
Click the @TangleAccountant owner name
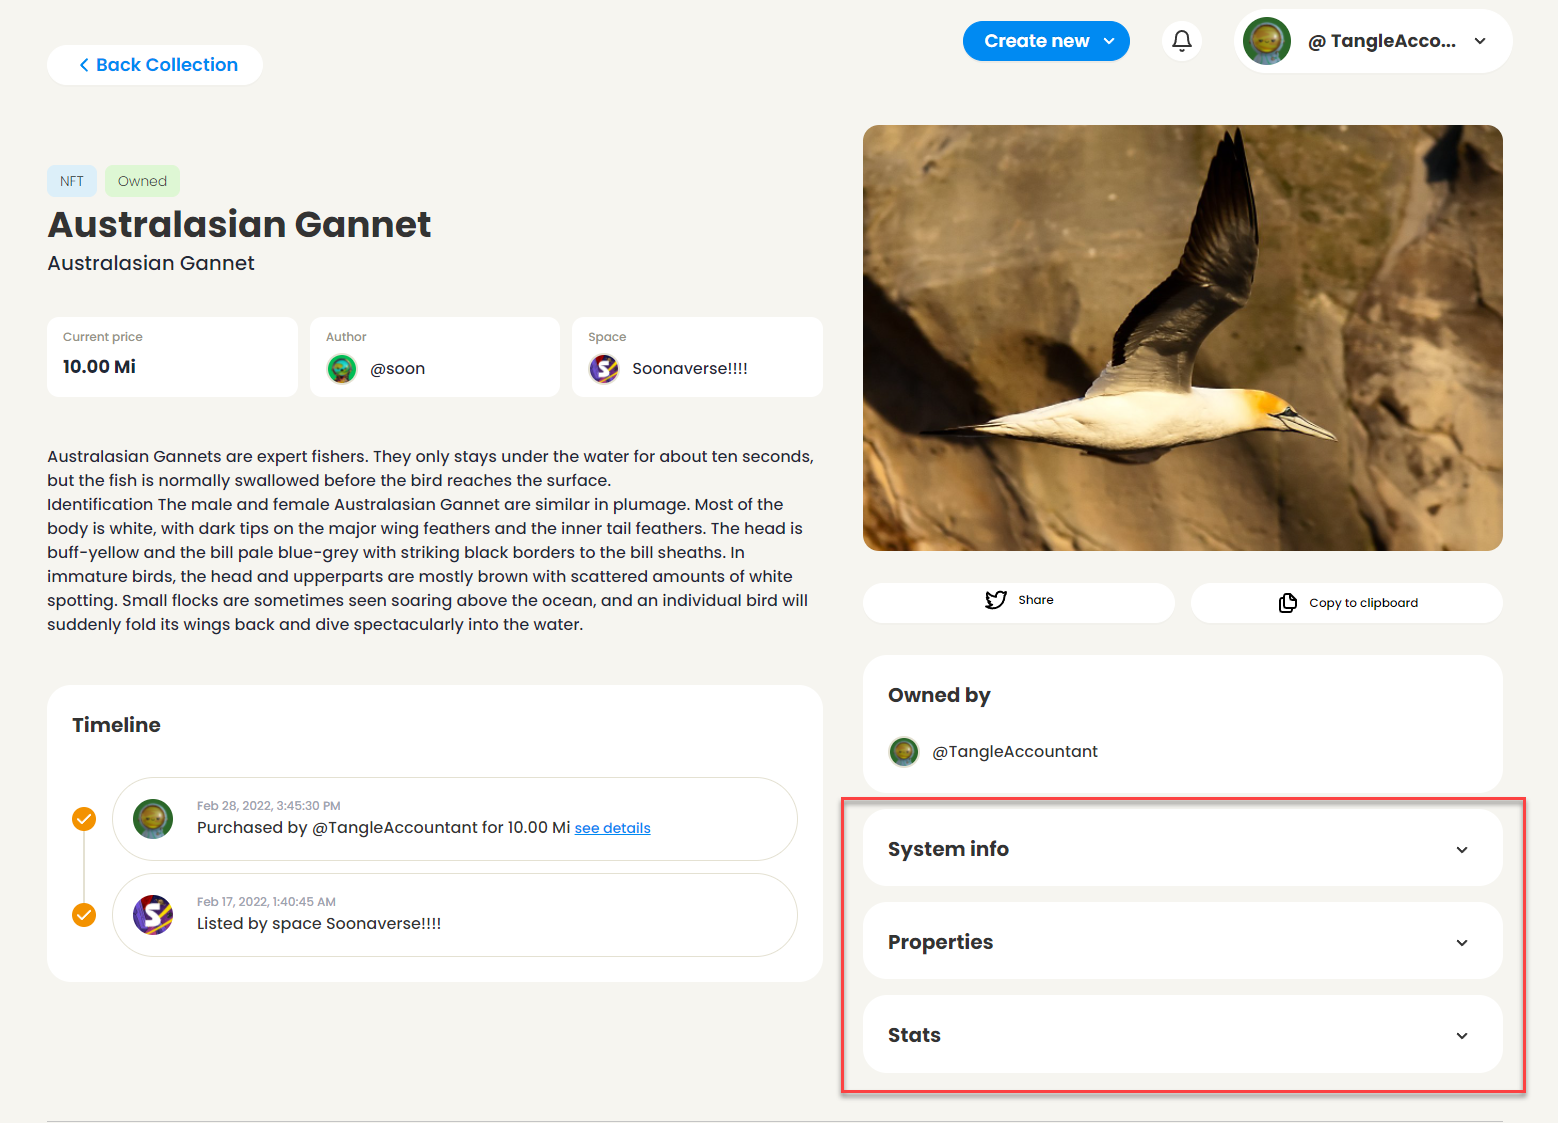click(x=1014, y=751)
